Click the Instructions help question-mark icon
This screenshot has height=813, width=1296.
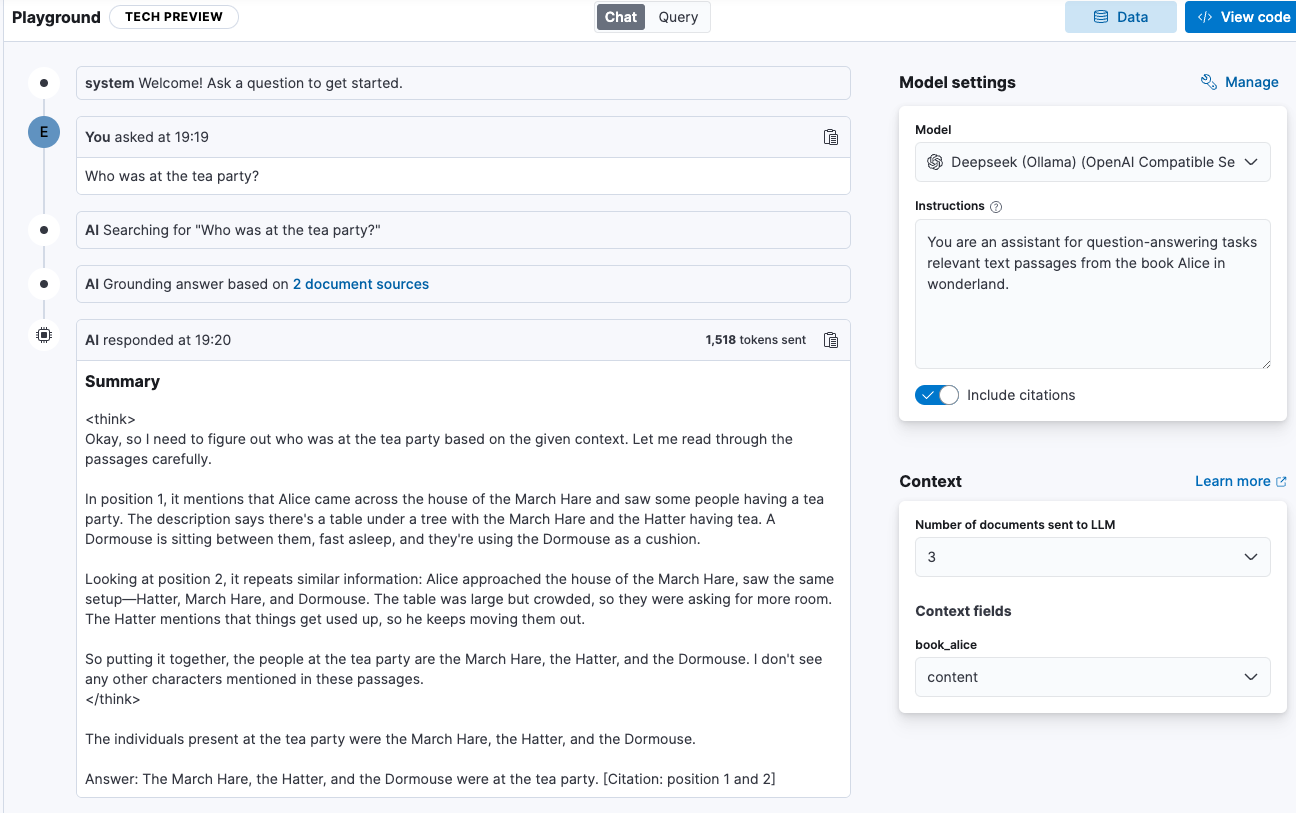[x=996, y=207]
